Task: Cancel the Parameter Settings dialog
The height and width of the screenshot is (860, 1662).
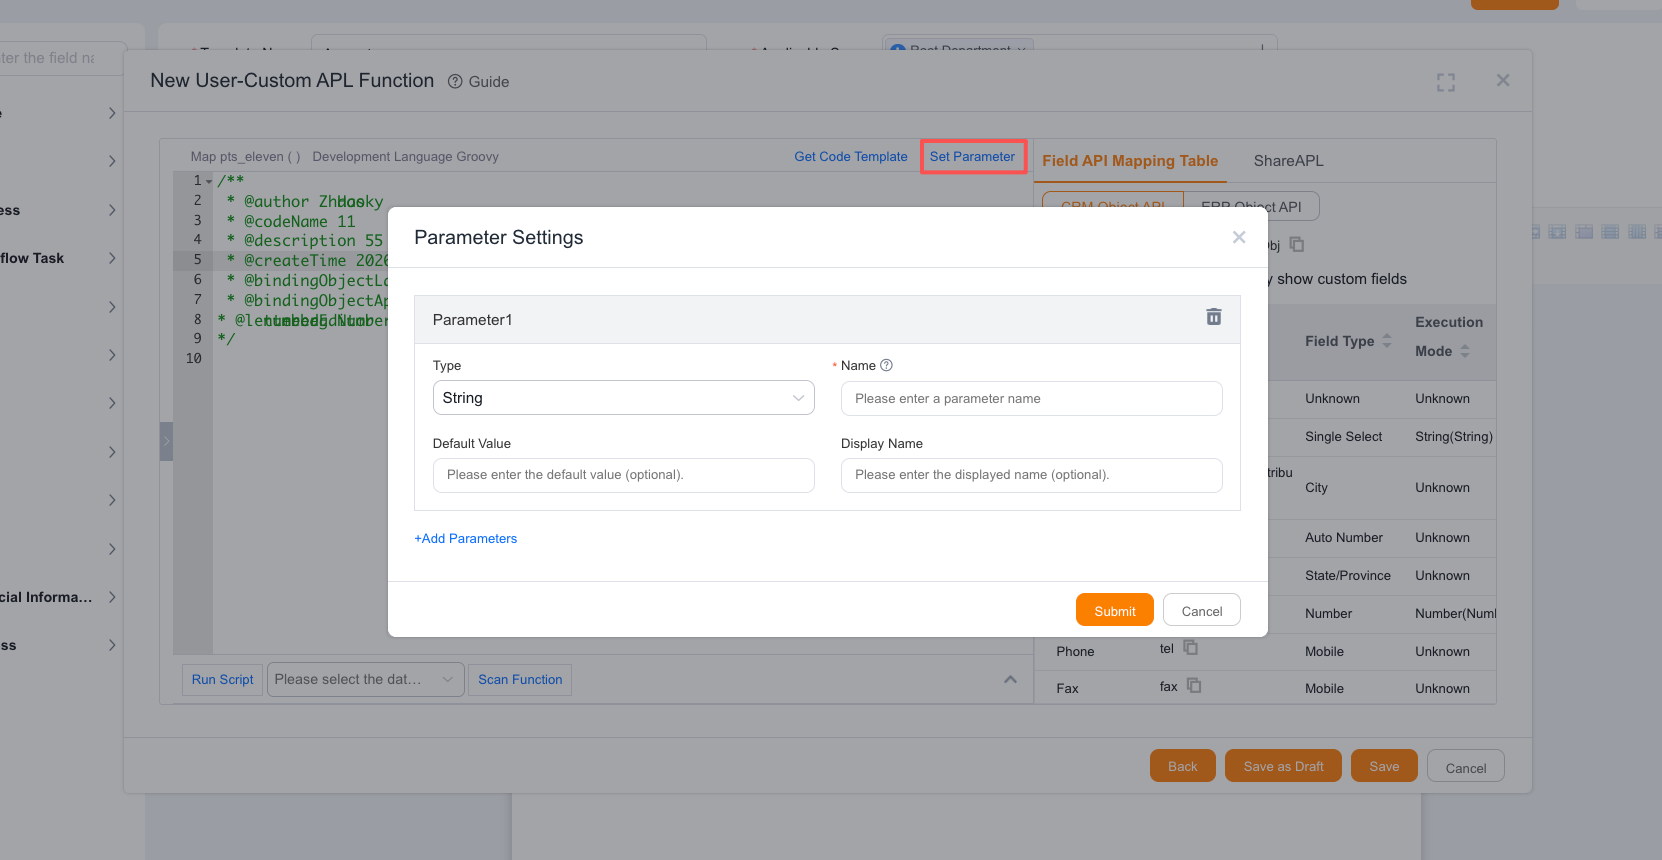Action: click(1202, 611)
